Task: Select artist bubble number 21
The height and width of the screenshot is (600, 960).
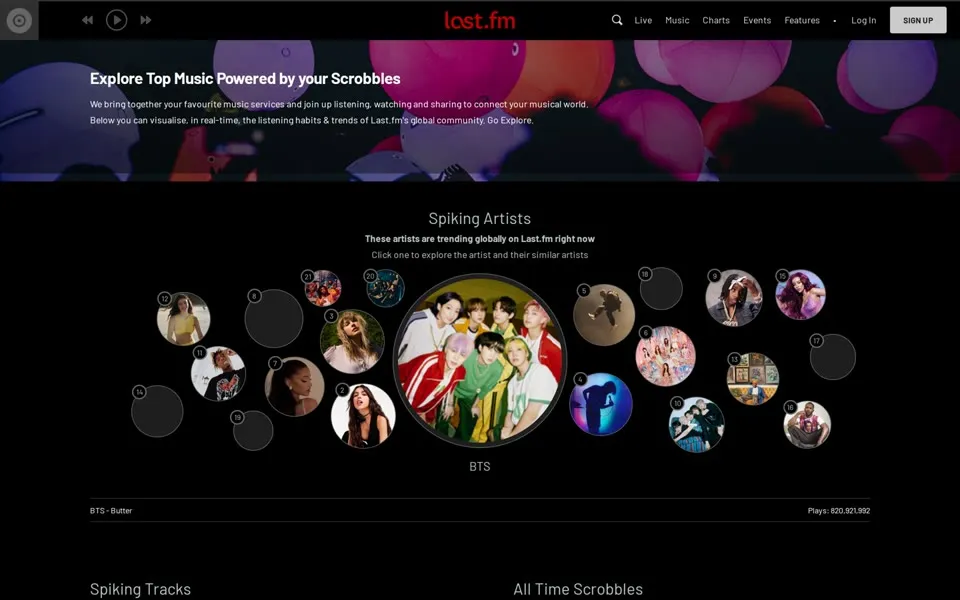Action: [323, 288]
